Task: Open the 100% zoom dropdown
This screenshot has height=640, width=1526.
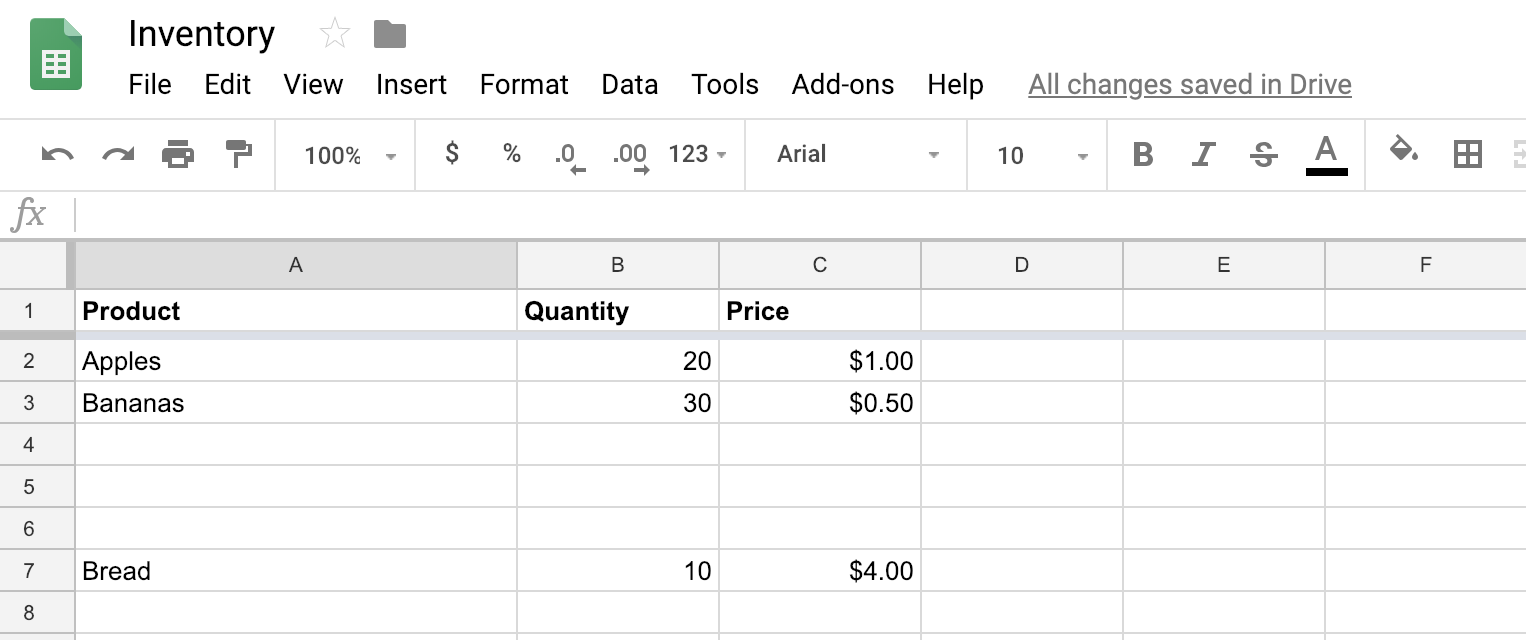Action: click(x=349, y=156)
